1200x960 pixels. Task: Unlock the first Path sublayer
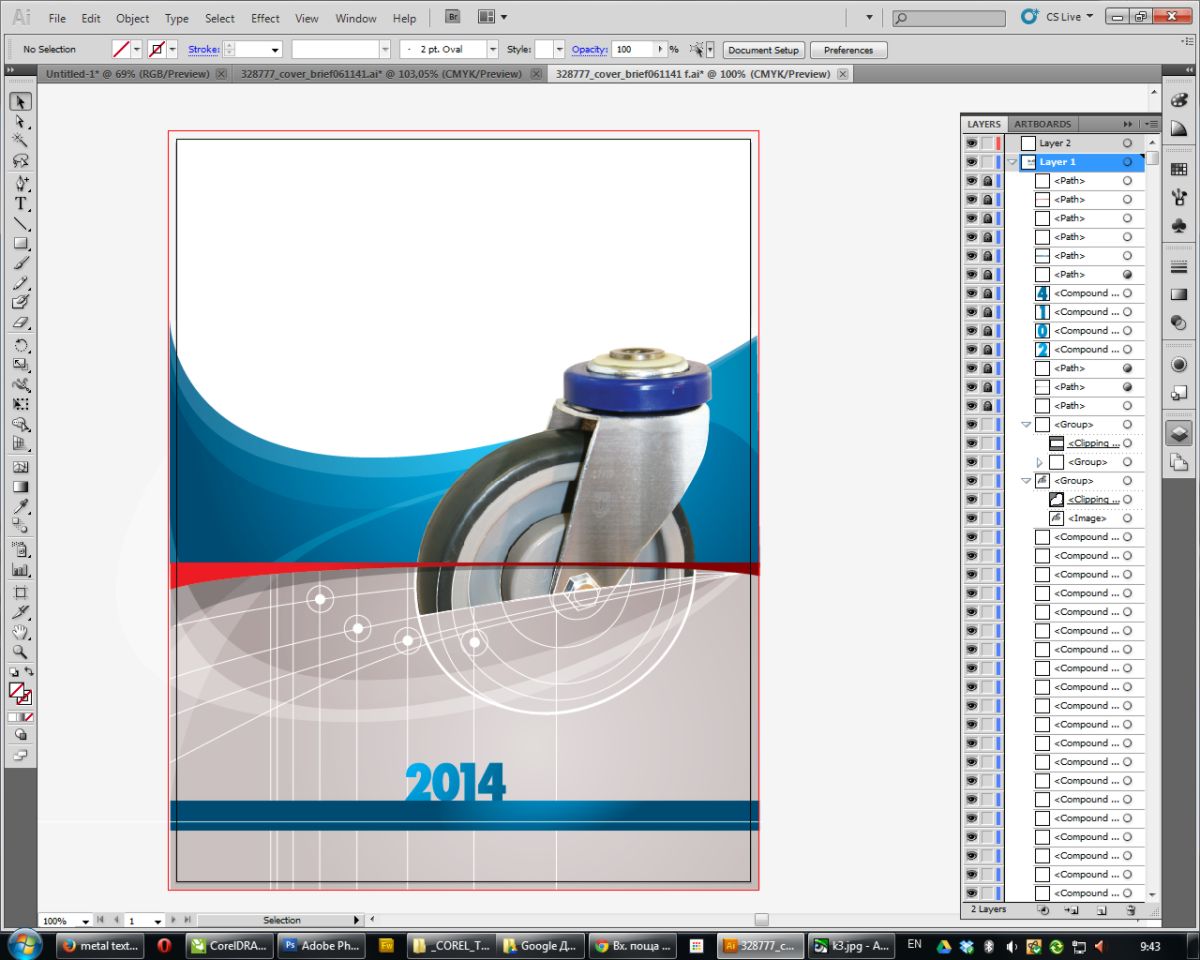tap(987, 181)
